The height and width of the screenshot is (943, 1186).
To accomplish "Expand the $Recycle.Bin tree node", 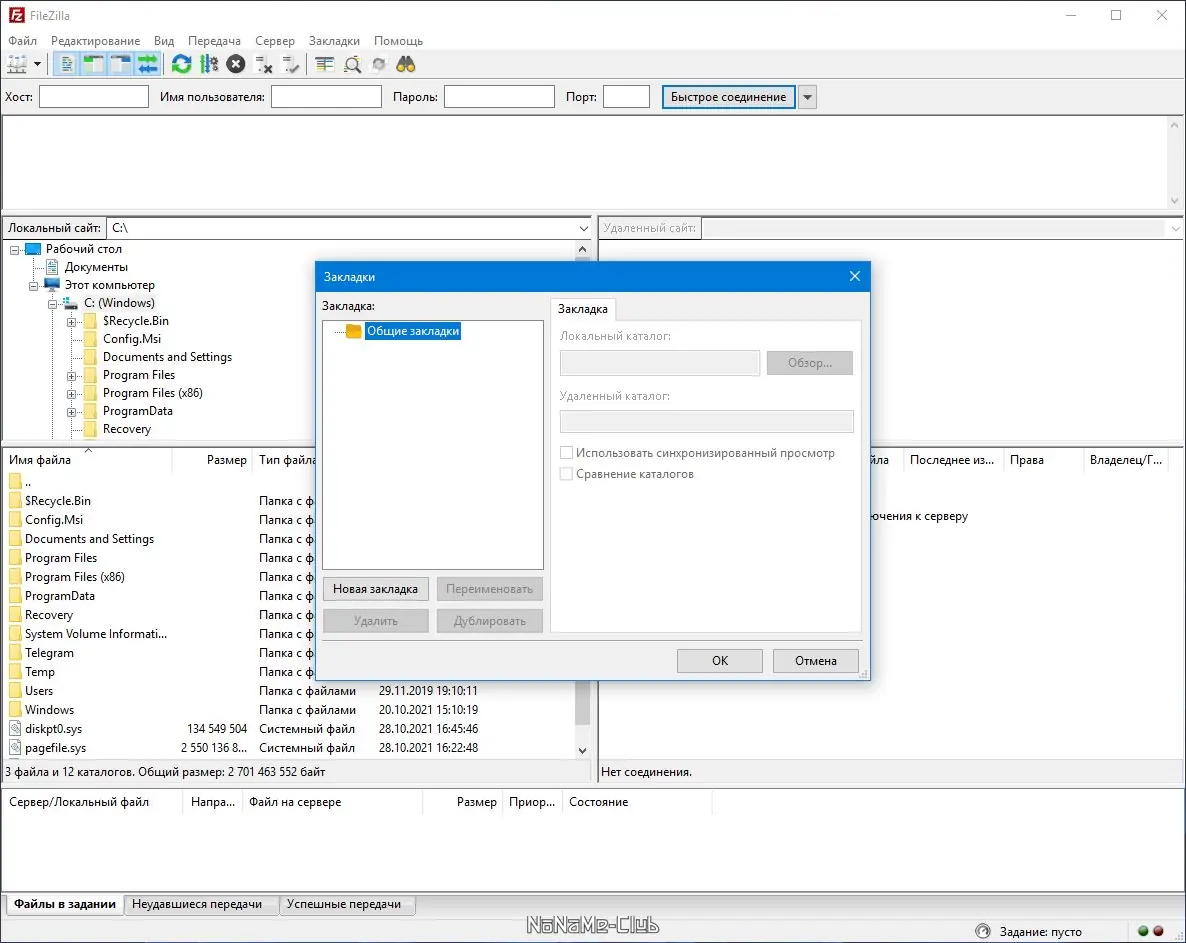I will (x=71, y=322).
